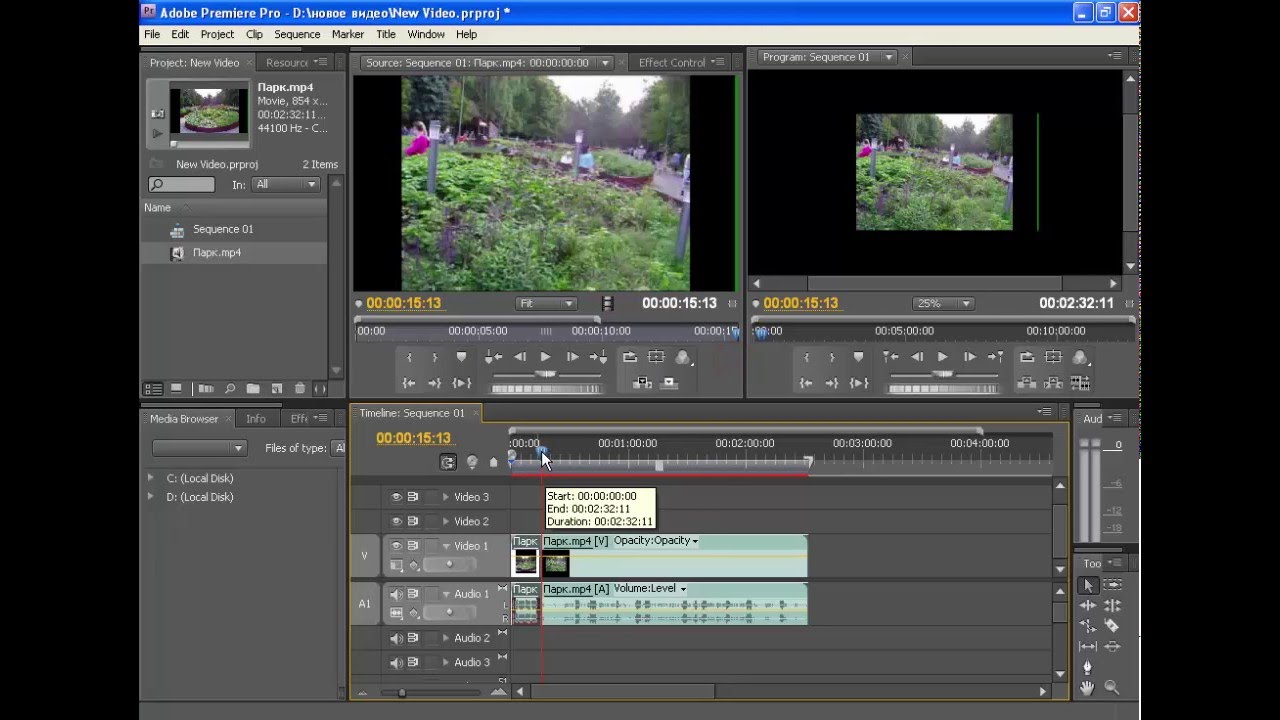Click Set Unnumbered Marker in Program monitor

(858, 357)
